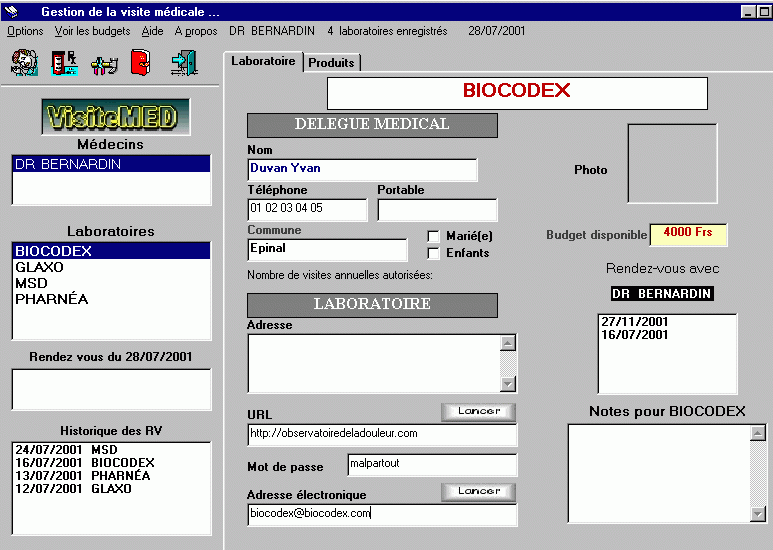Click the red BIOCODEX laboratory name box
Screen dimensions: 773x550
point(517,93)
